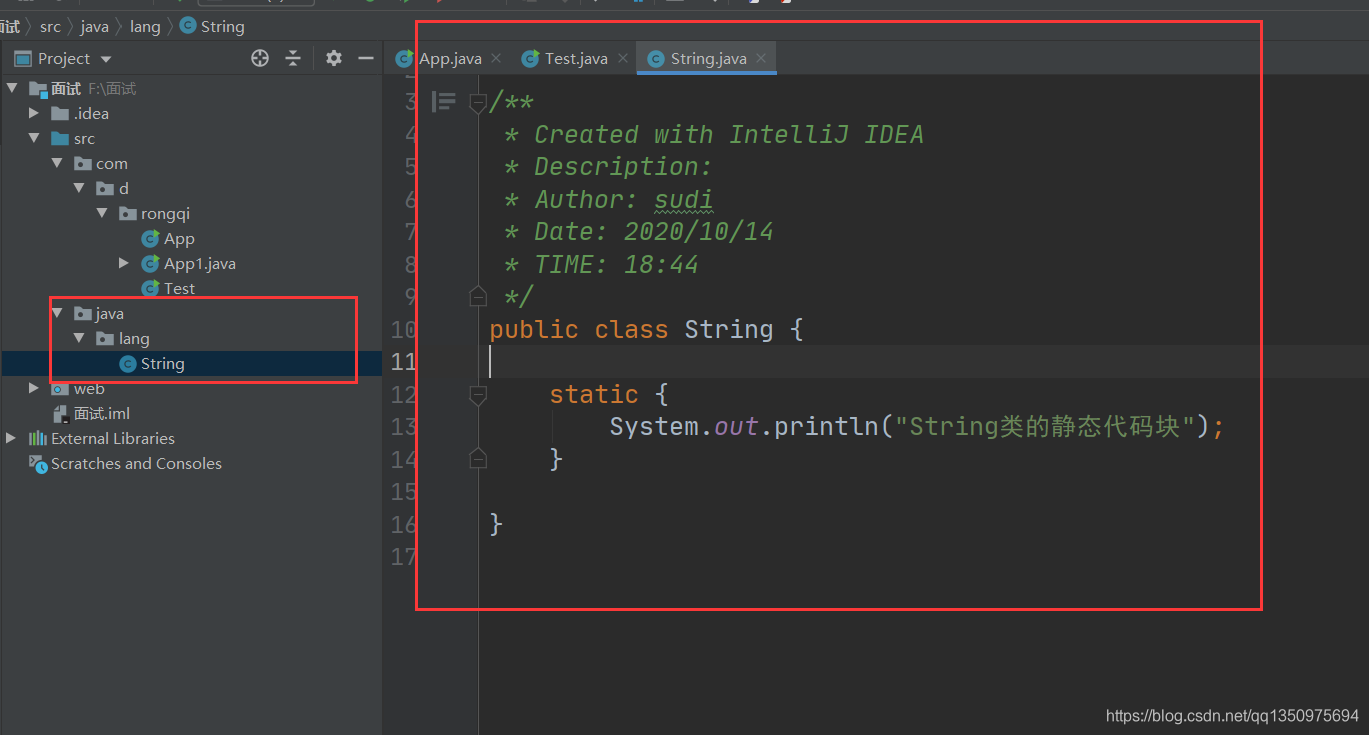Fold the static block at line 12

[478, 395]
